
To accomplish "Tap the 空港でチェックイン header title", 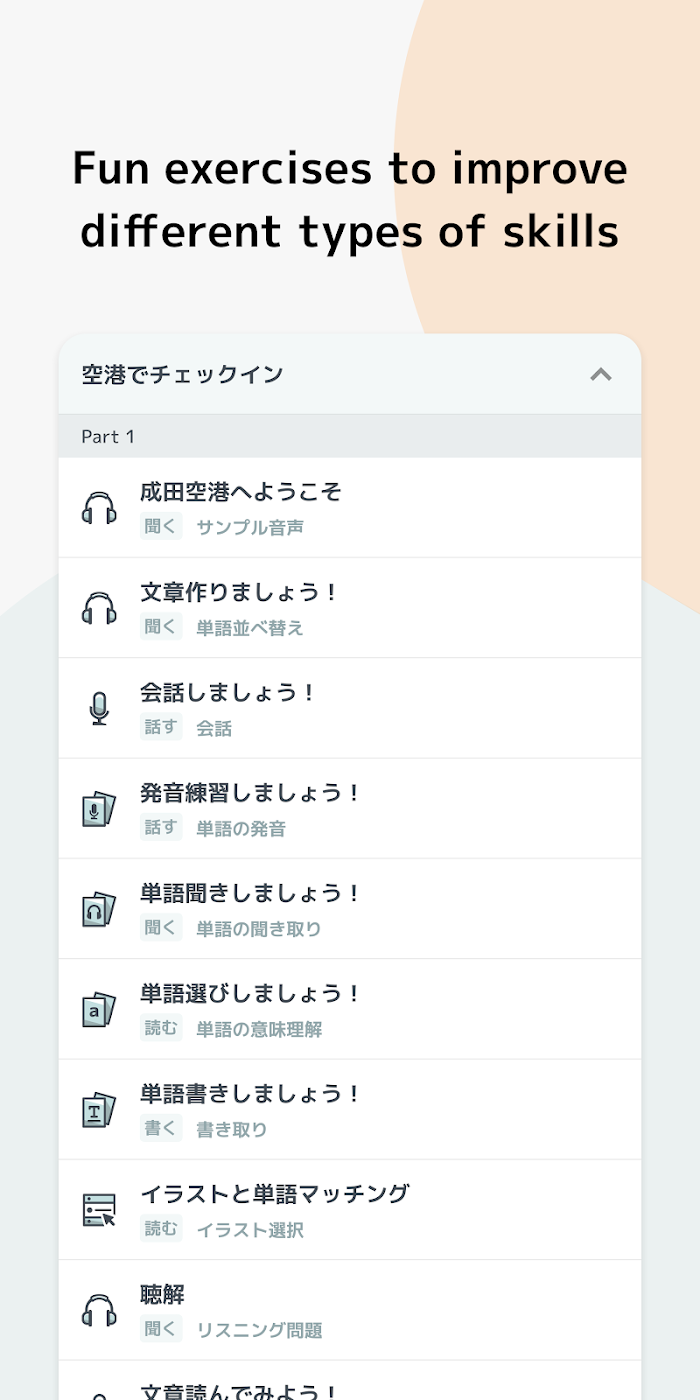I will (183, 375).
